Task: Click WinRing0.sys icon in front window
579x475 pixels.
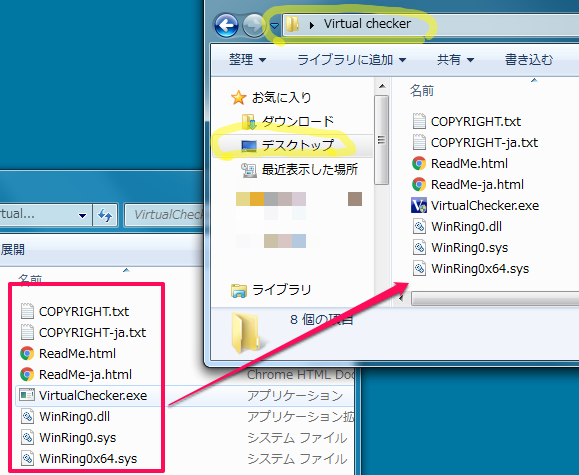Action: (x=419, y=247)
